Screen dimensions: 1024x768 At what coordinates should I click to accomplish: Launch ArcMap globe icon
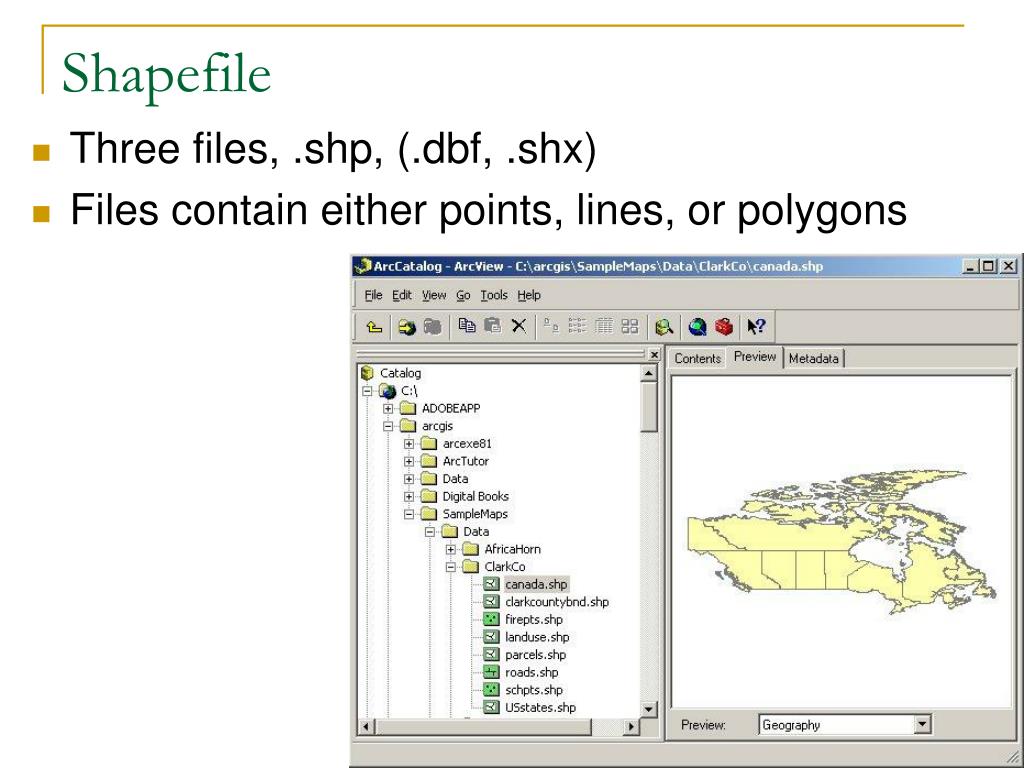click(697, 327)
